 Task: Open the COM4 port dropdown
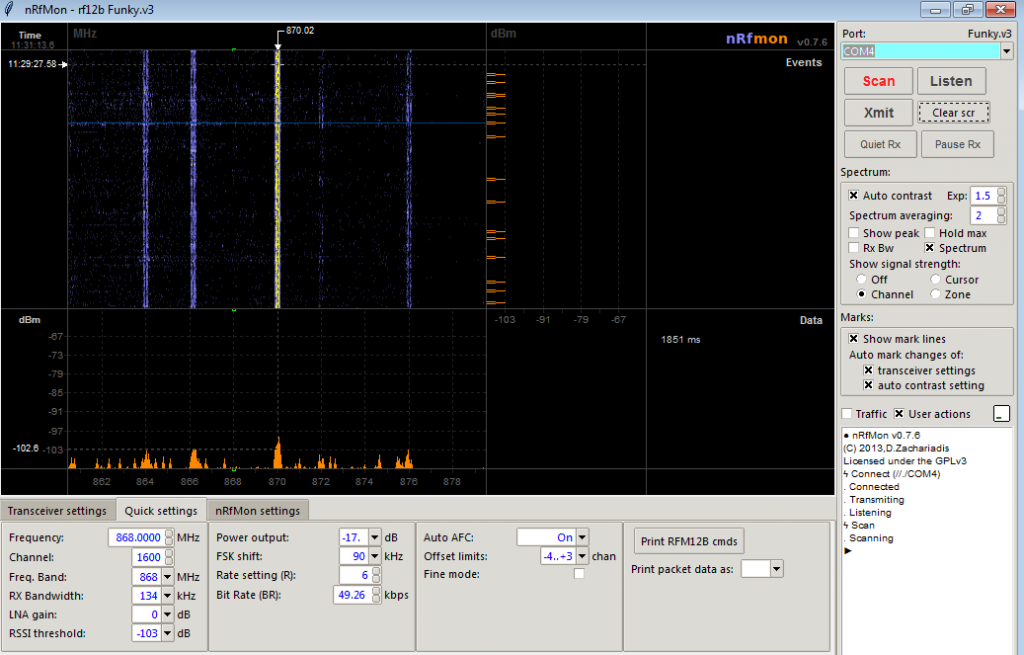click(1006, 51)
